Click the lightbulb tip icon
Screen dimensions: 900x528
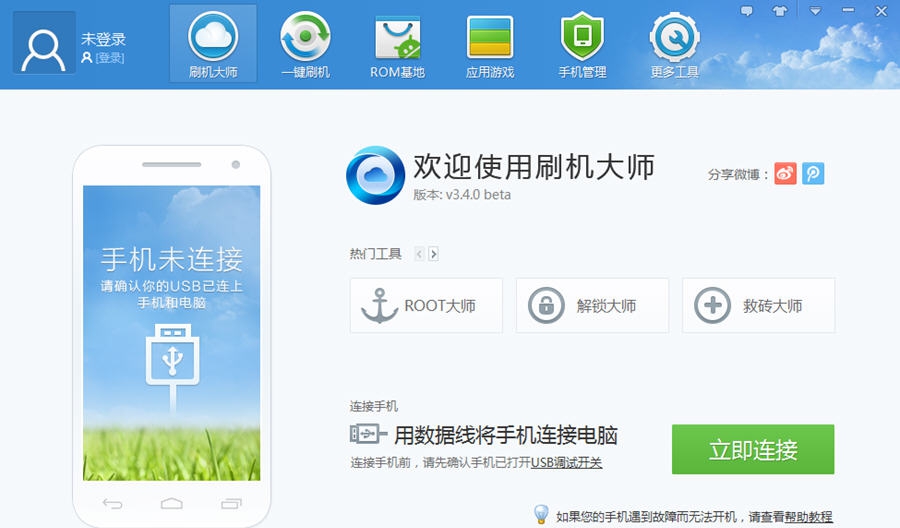541,514
